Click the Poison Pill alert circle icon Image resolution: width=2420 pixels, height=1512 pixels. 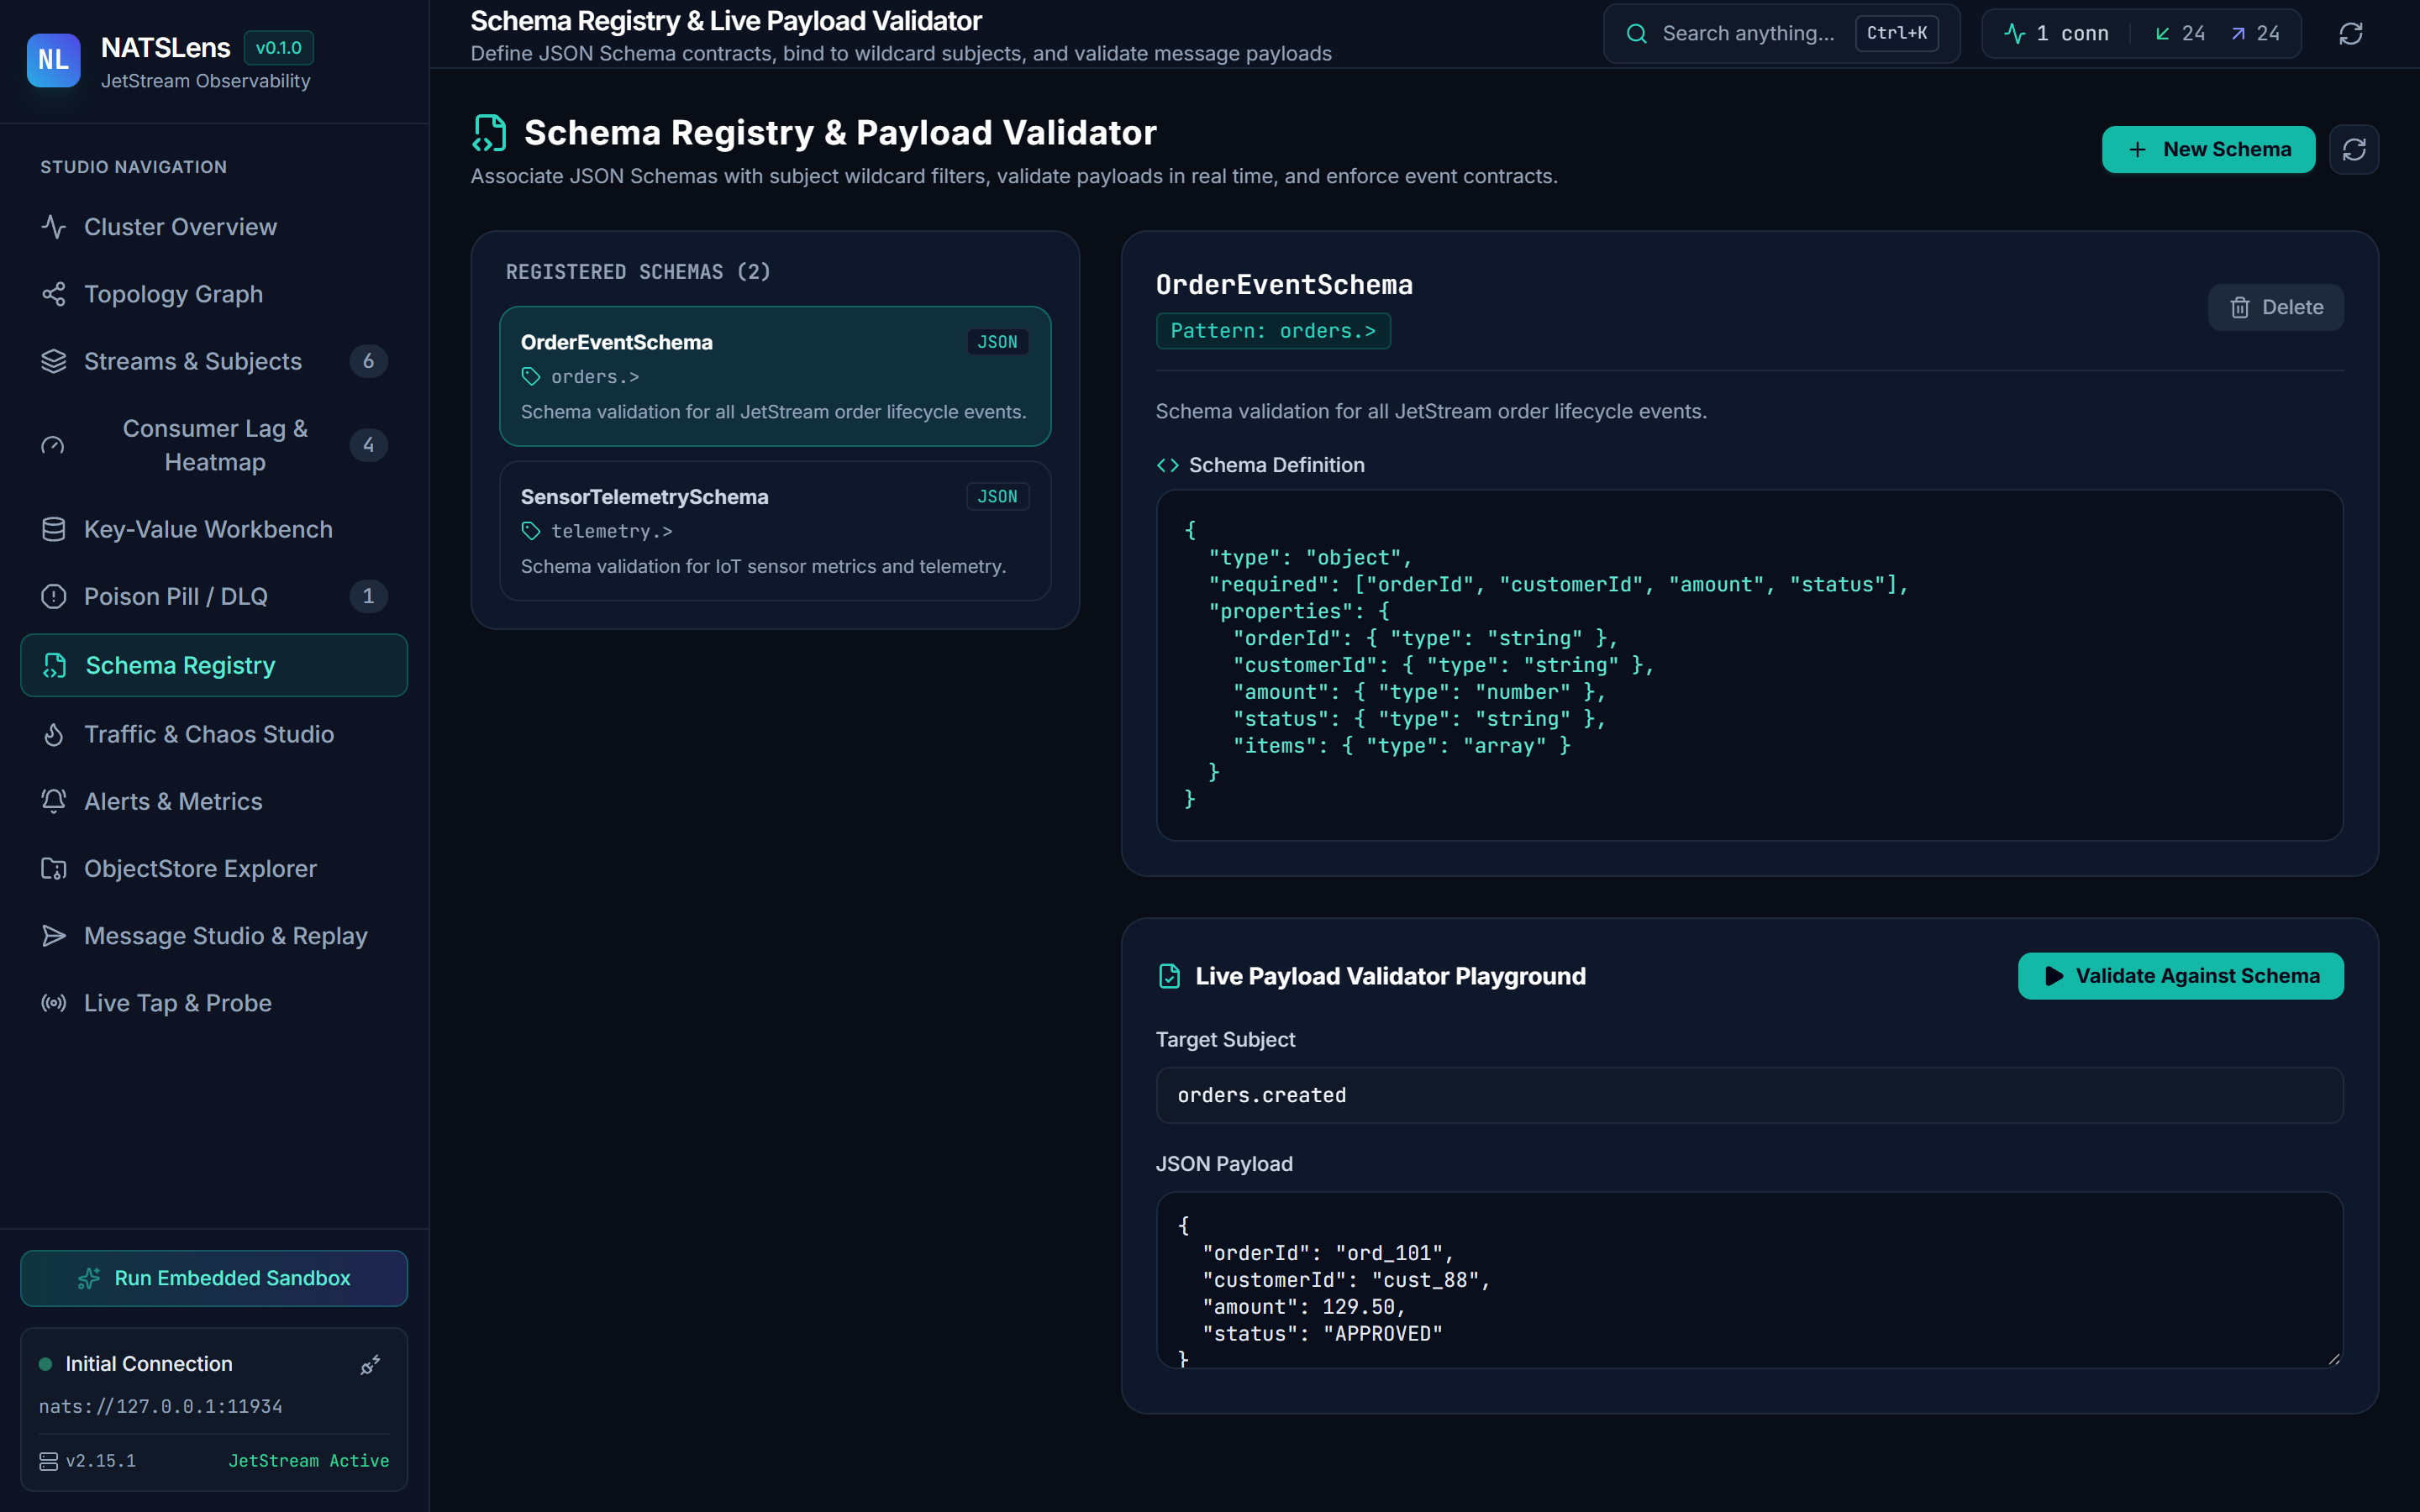(x=54, y=596)
